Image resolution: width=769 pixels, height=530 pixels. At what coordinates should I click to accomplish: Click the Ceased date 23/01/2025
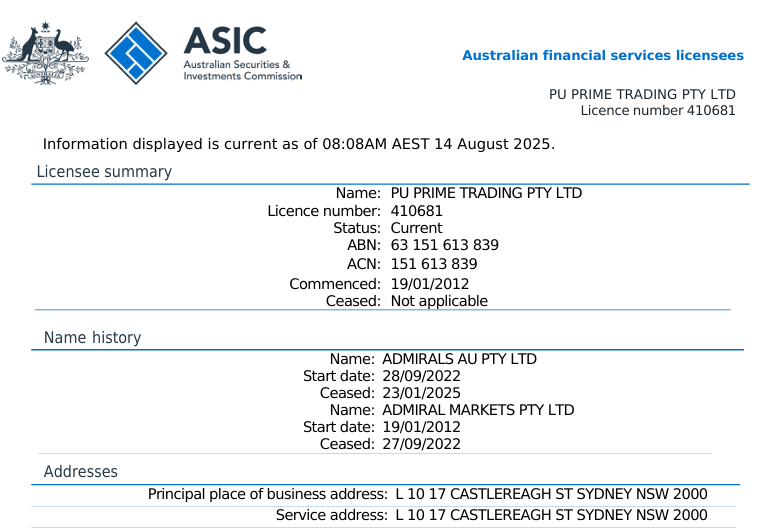coord(421,393)
